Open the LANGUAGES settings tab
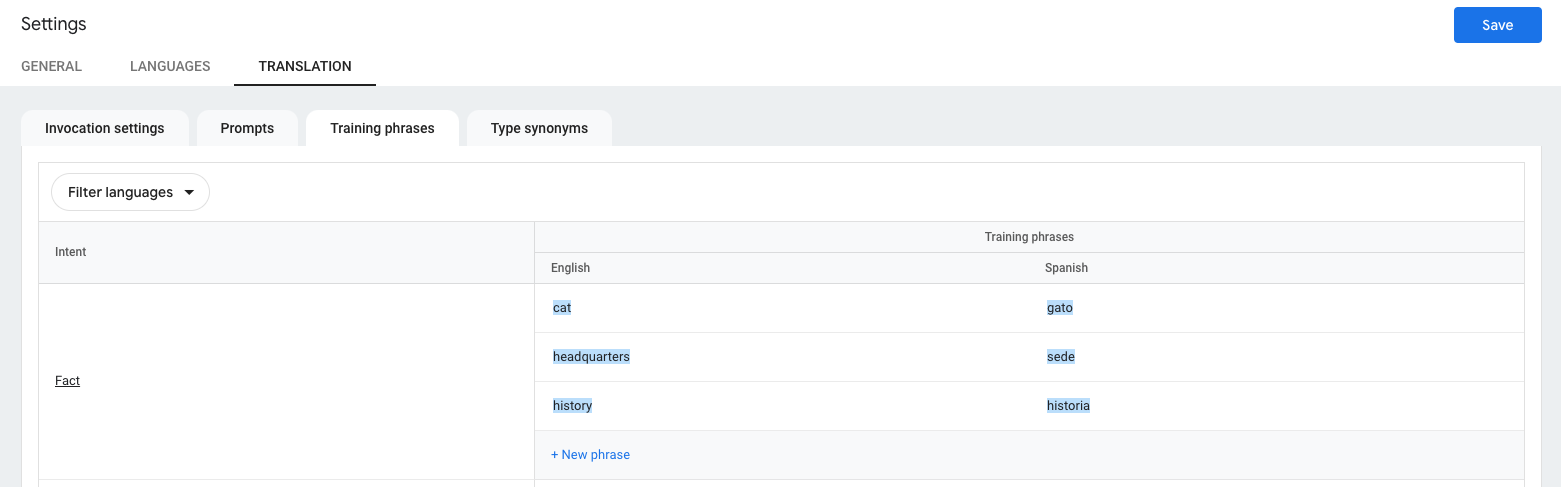Image resolution: width=1561 pixels, height=487 pixels. [x=170, y=66]
